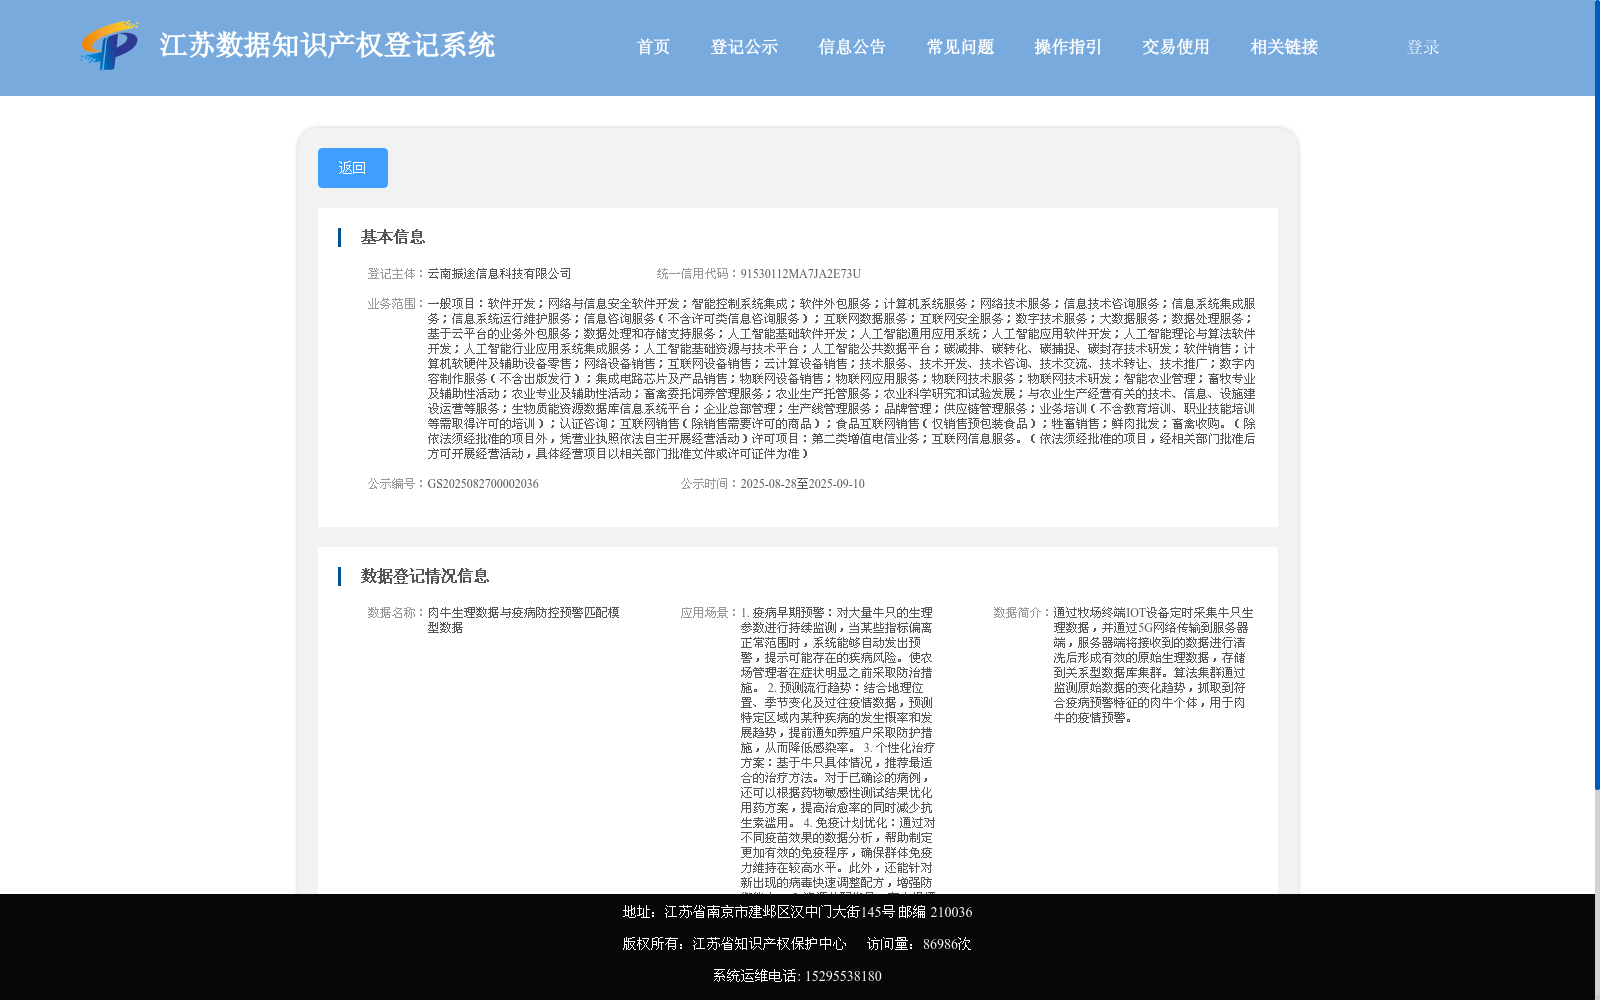Click the 公示编号 field label
This screenshot has height=1000, width=1600.
397,484
